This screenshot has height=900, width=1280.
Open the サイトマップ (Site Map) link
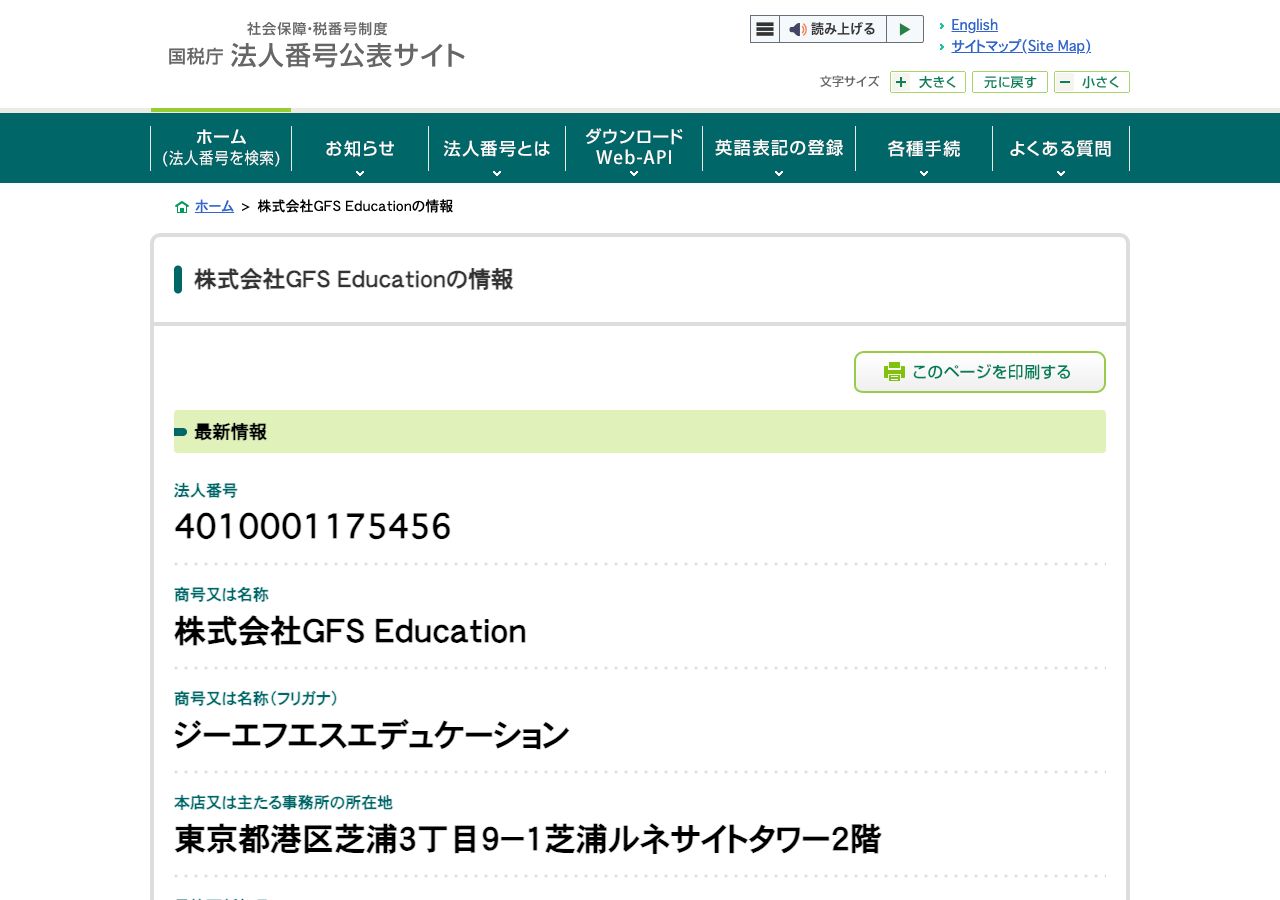1021,46
